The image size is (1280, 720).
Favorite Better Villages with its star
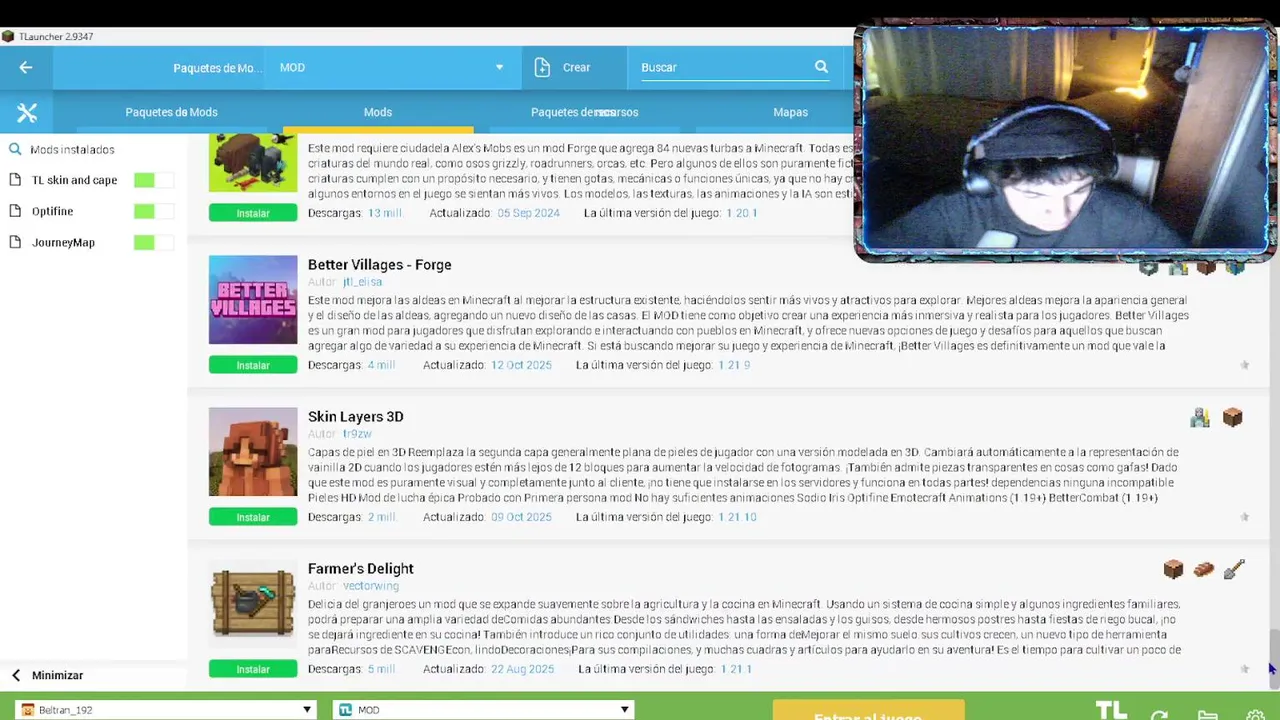1245,365
